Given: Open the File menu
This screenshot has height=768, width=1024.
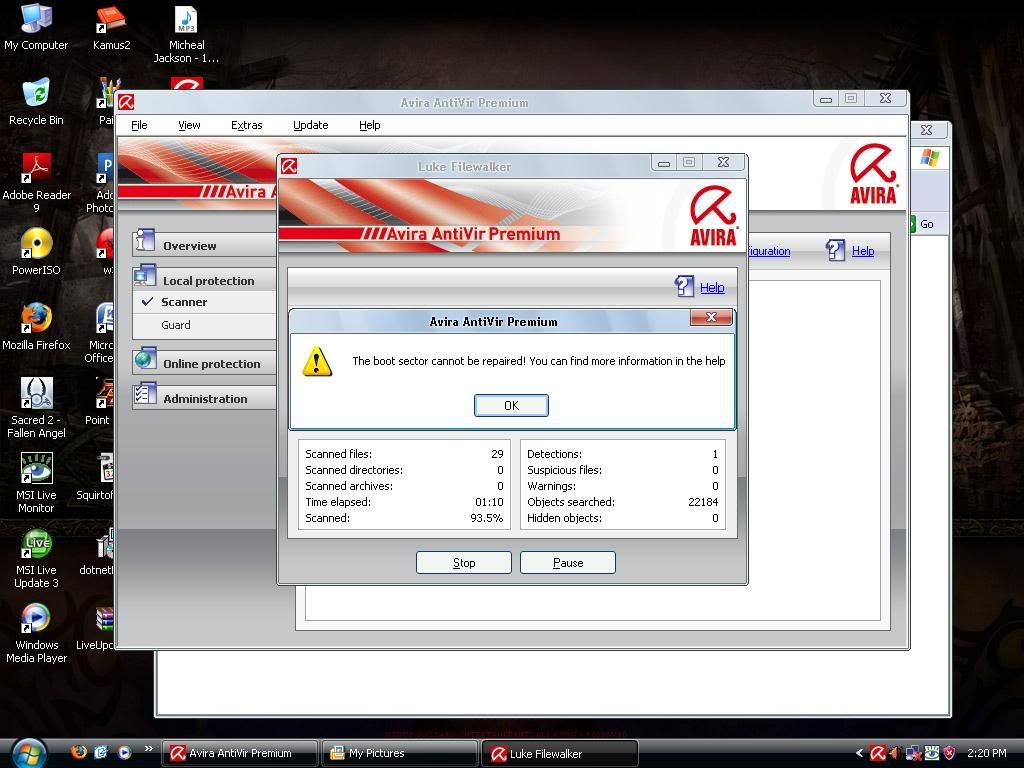Looking at the screenshot, I should [x=139, y=125].
